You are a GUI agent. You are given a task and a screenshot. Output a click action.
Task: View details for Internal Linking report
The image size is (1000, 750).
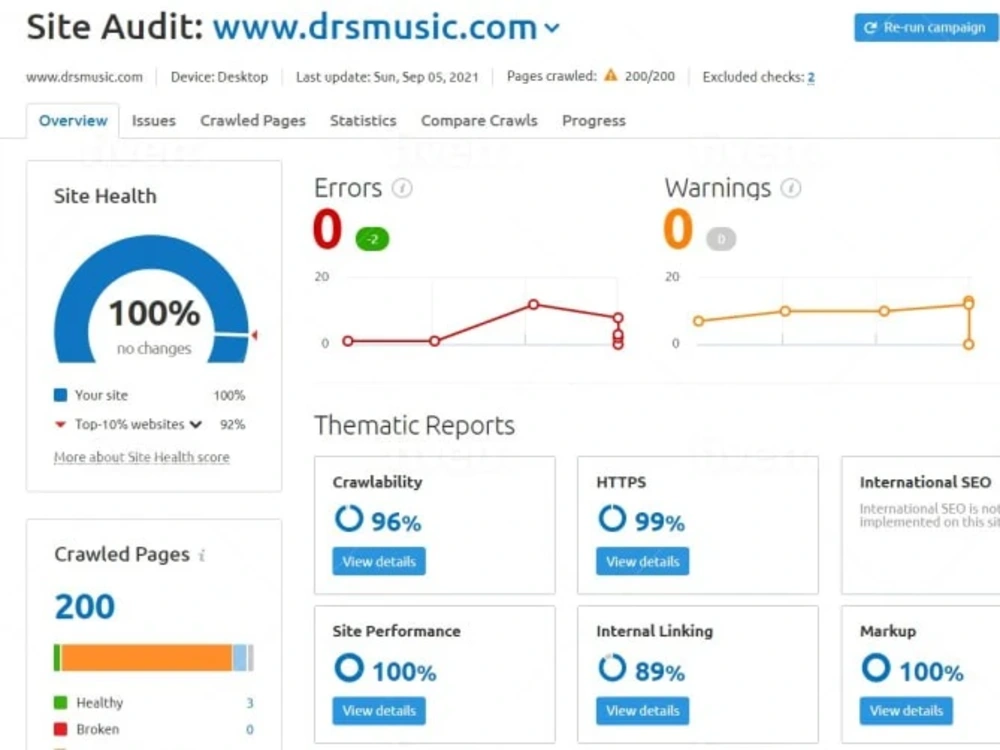pos(642,710)
